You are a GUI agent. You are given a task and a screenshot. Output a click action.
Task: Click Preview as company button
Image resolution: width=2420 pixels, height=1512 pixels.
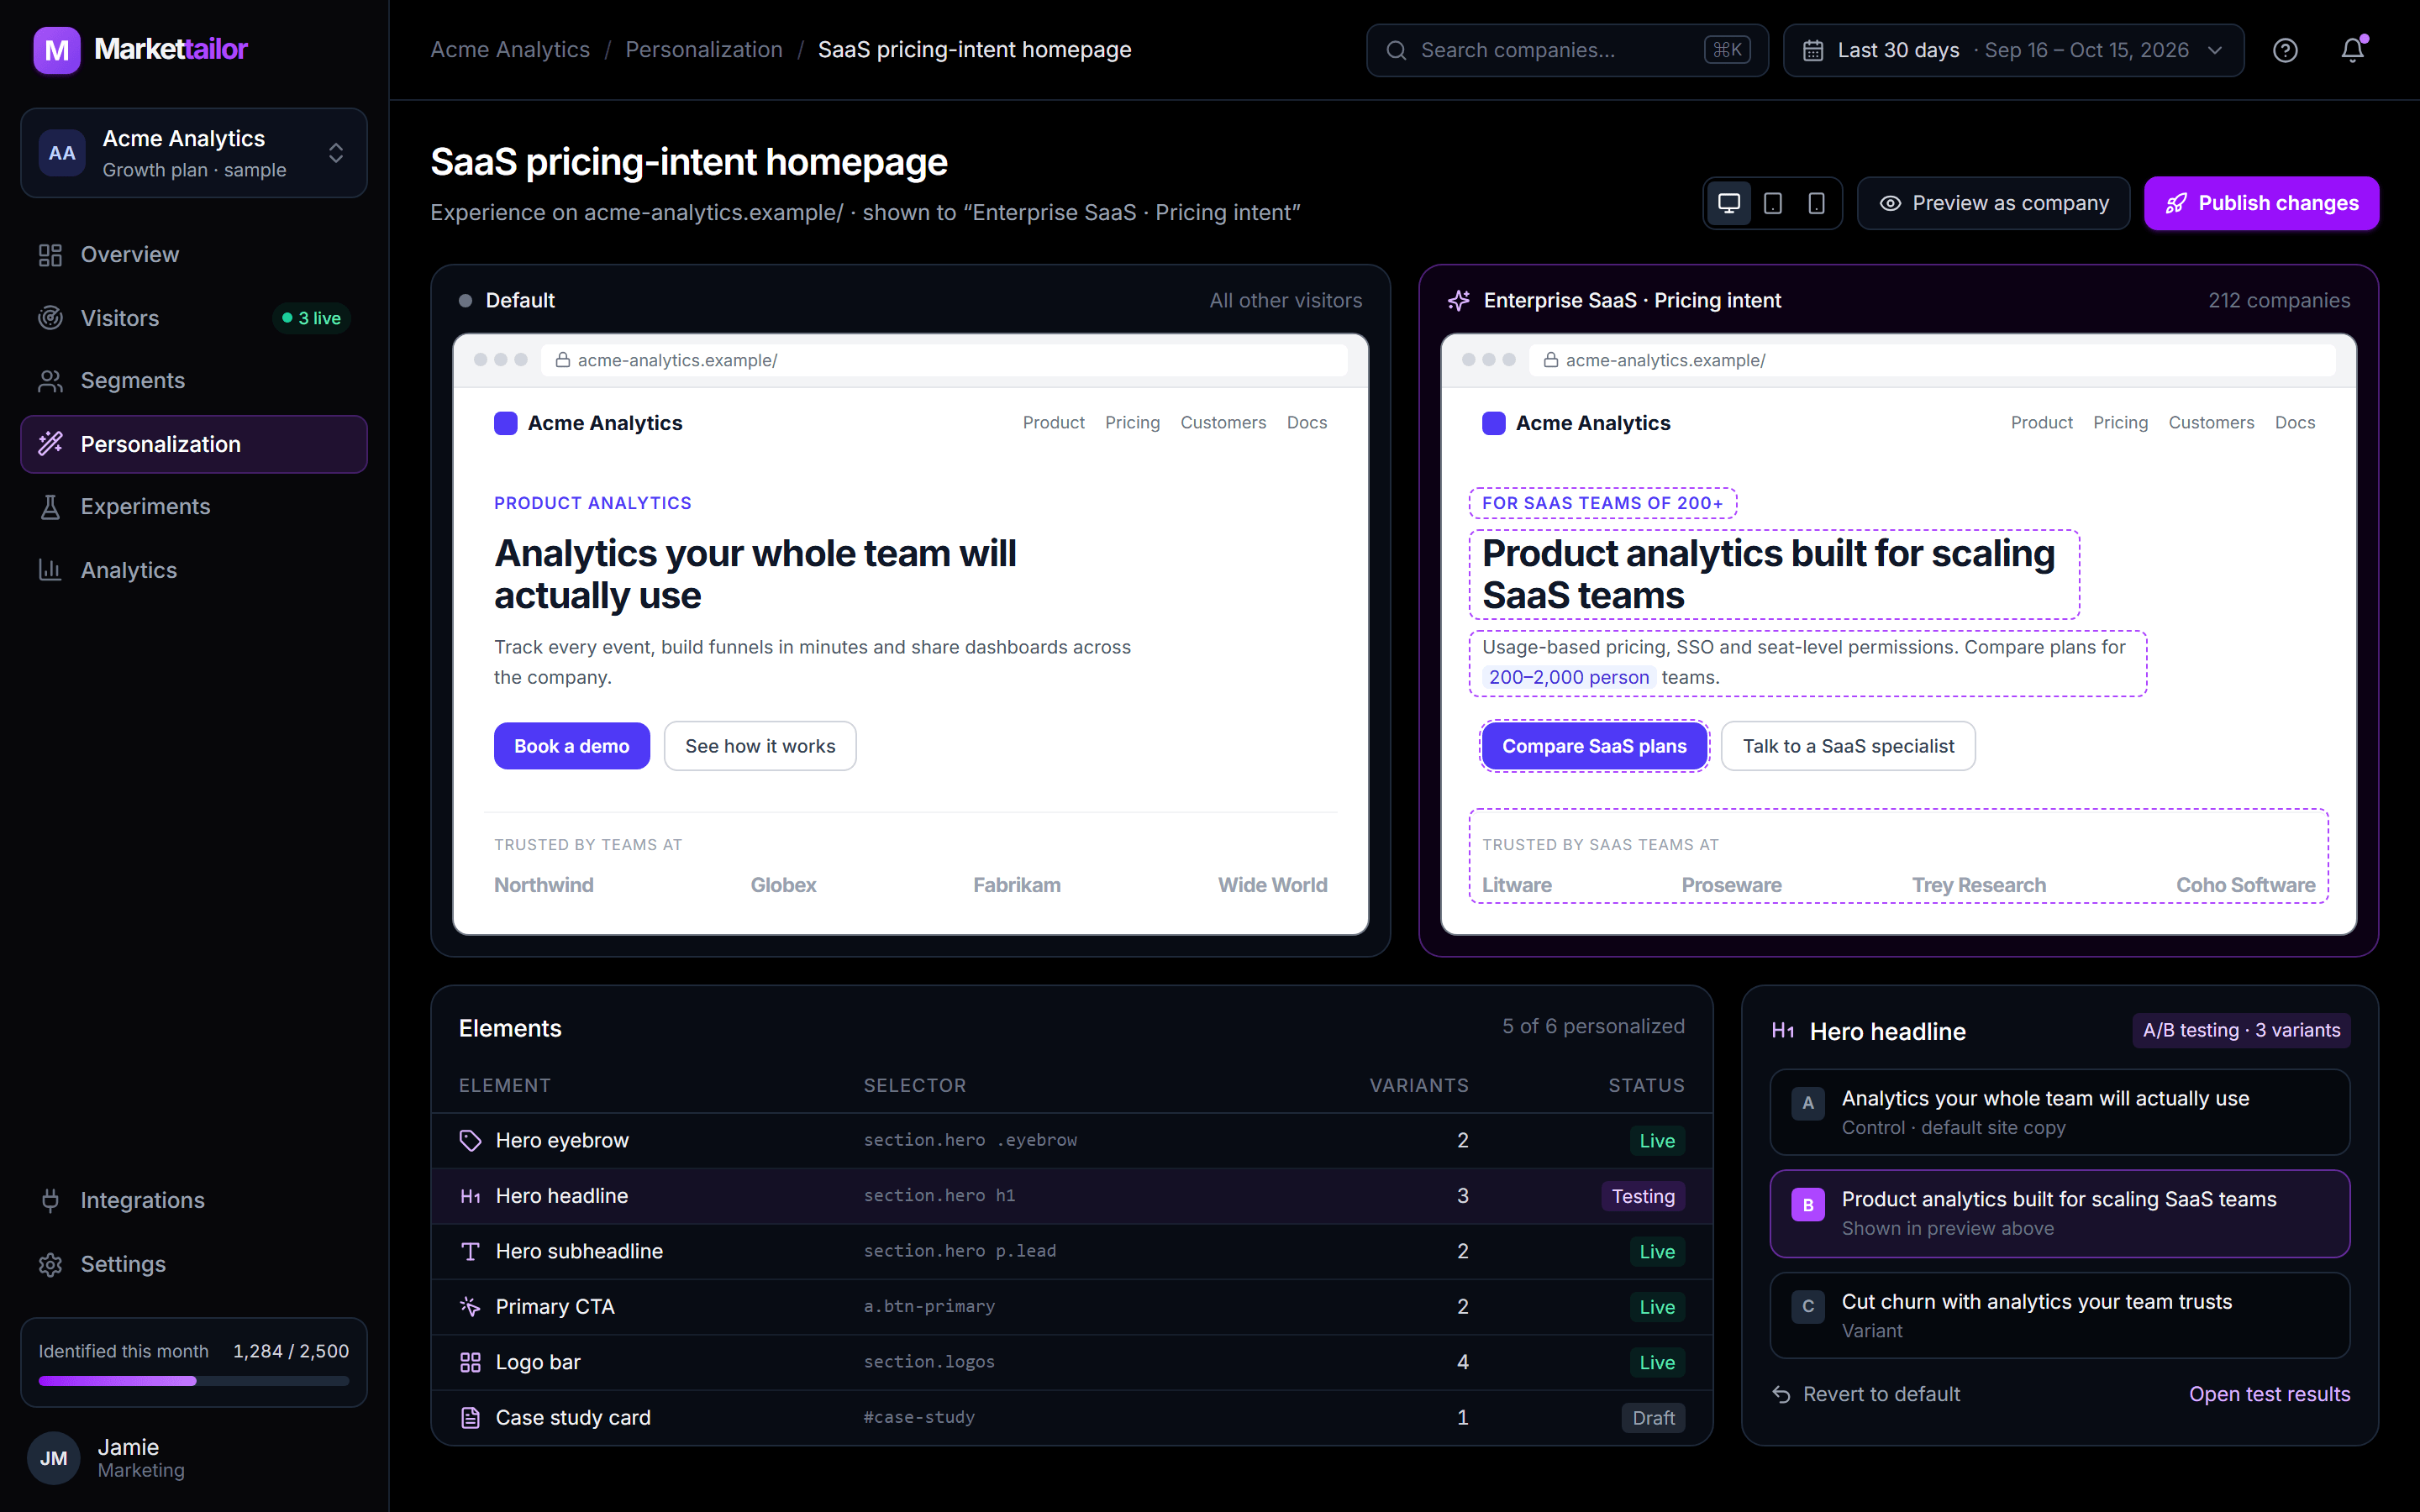[1993, 203]
